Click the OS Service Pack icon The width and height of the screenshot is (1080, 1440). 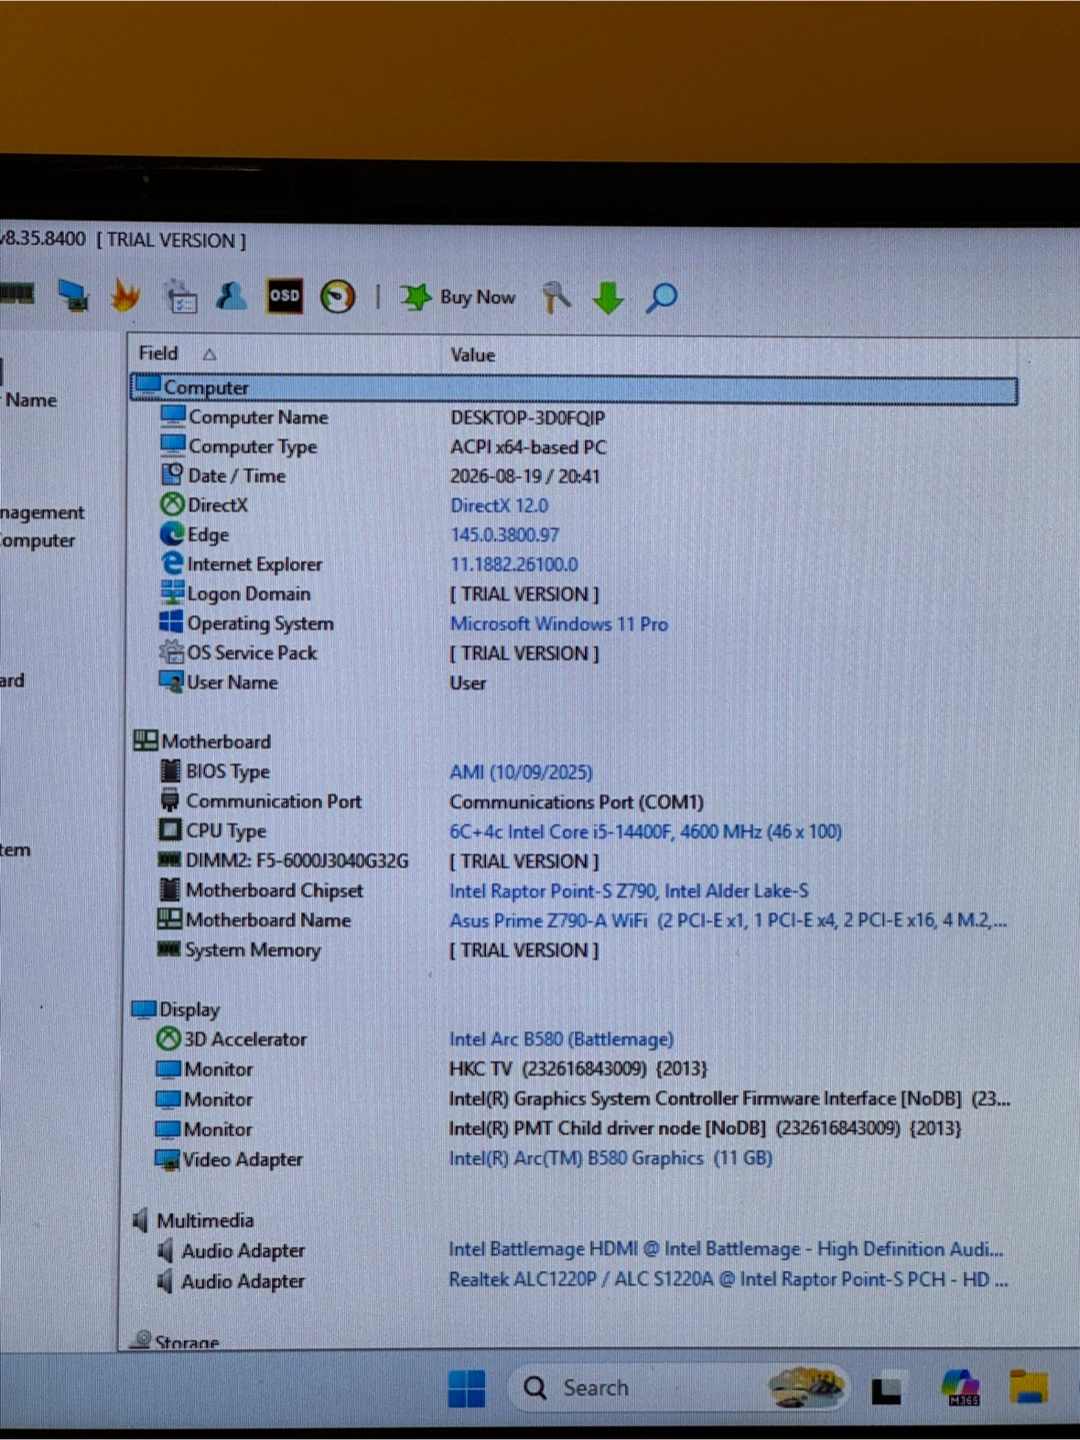171,652
